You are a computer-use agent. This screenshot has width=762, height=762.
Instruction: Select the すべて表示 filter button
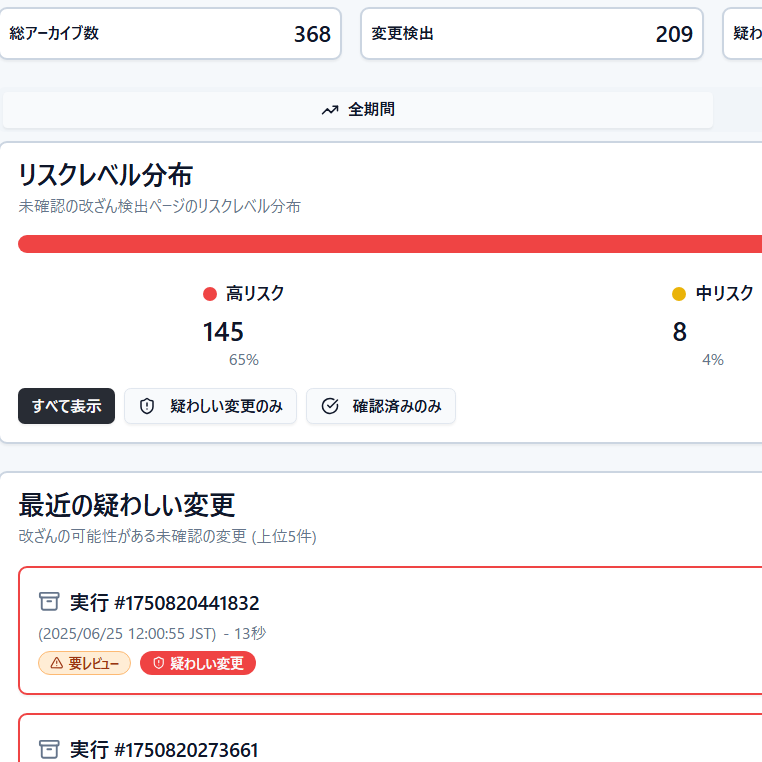tap(66, 406)
